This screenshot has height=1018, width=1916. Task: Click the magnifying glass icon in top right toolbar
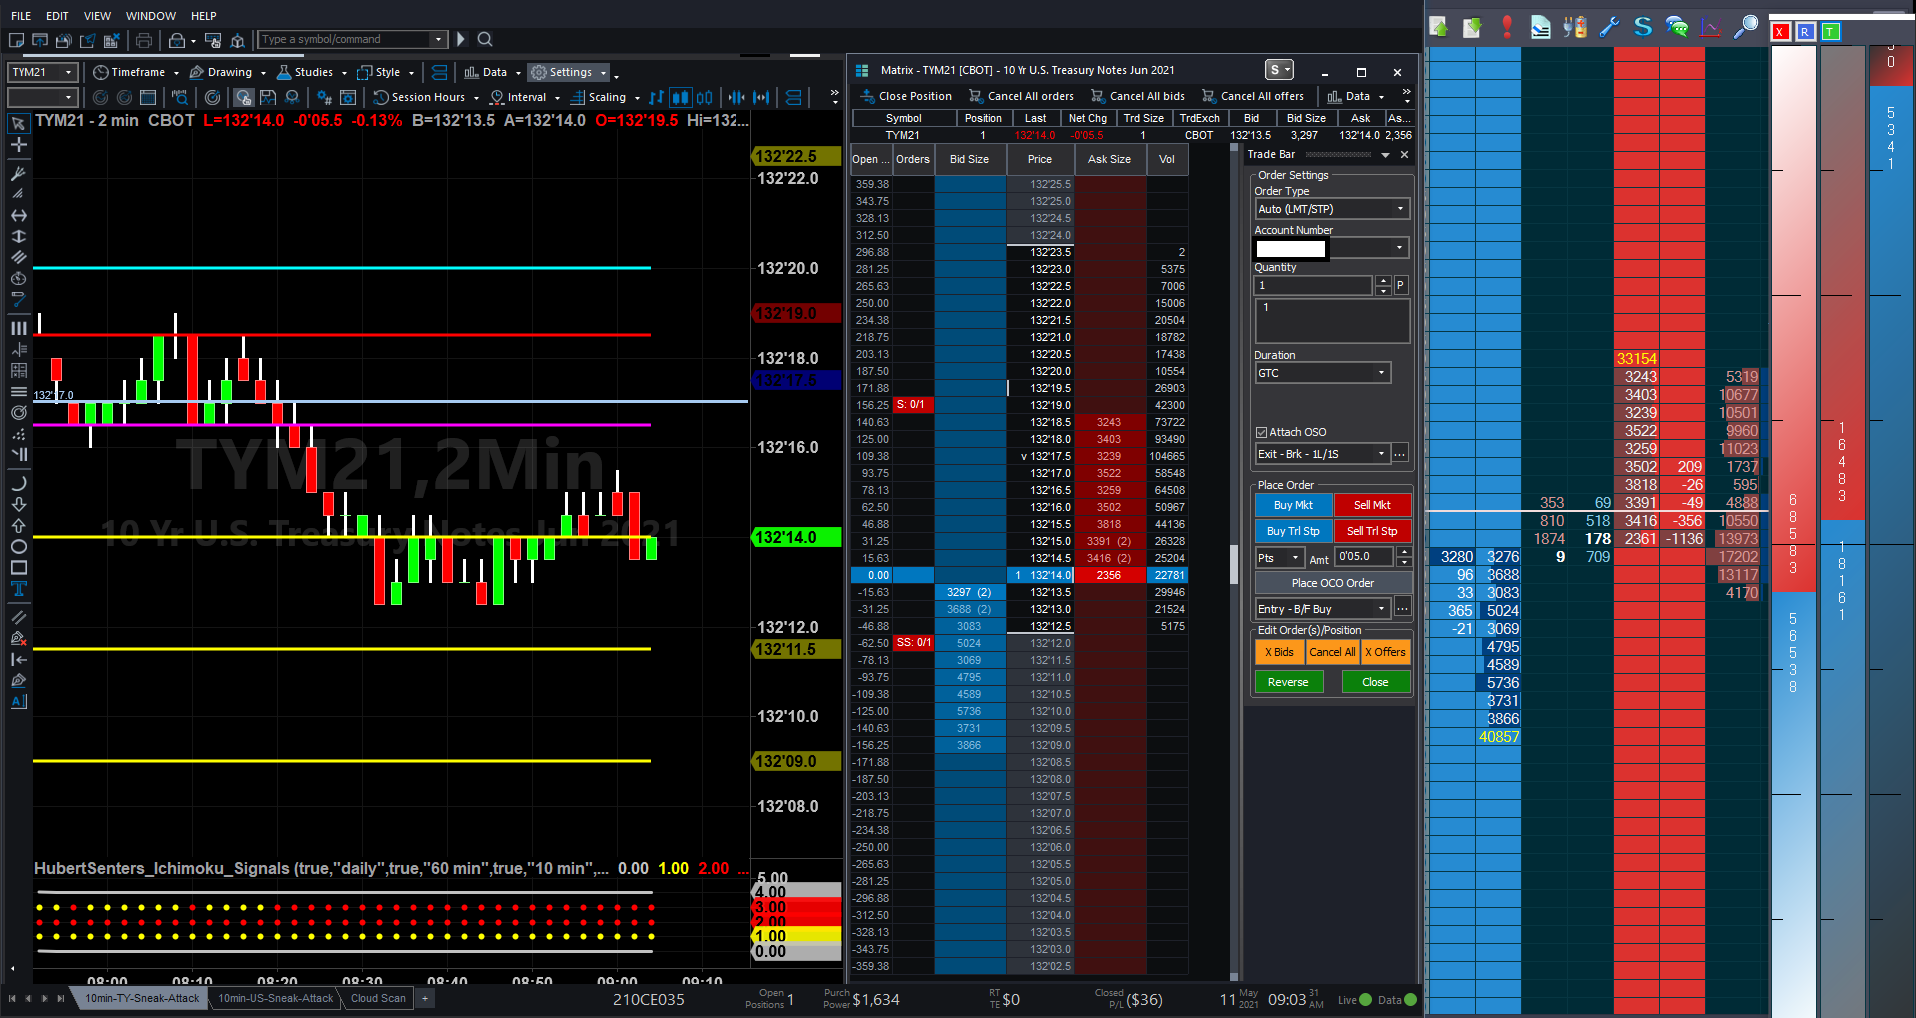tap(1746, 27)
